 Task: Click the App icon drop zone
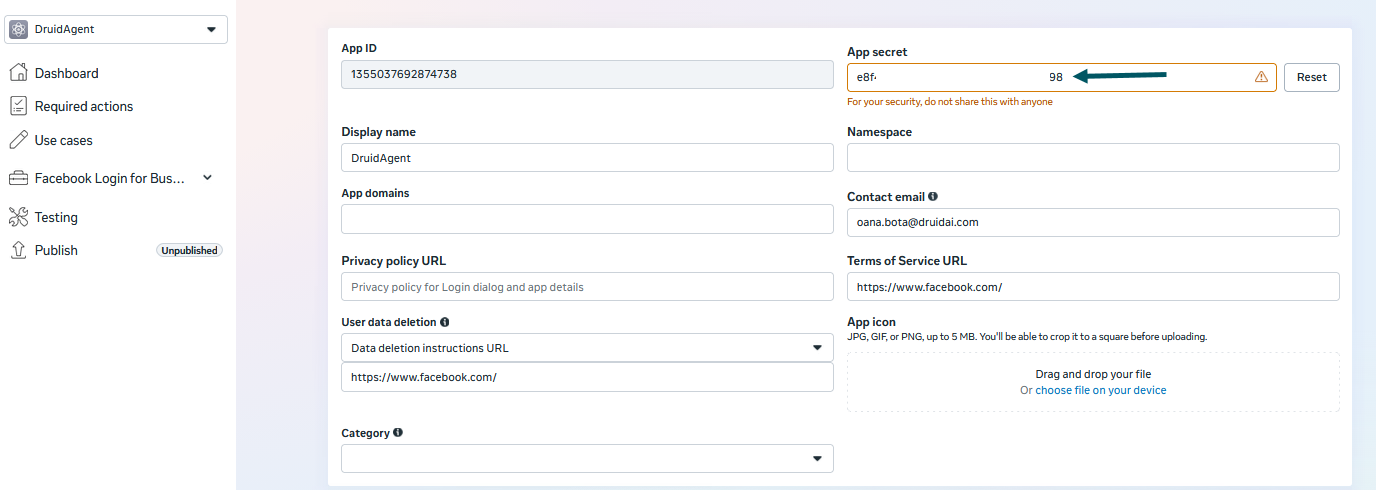point(1093,381)
